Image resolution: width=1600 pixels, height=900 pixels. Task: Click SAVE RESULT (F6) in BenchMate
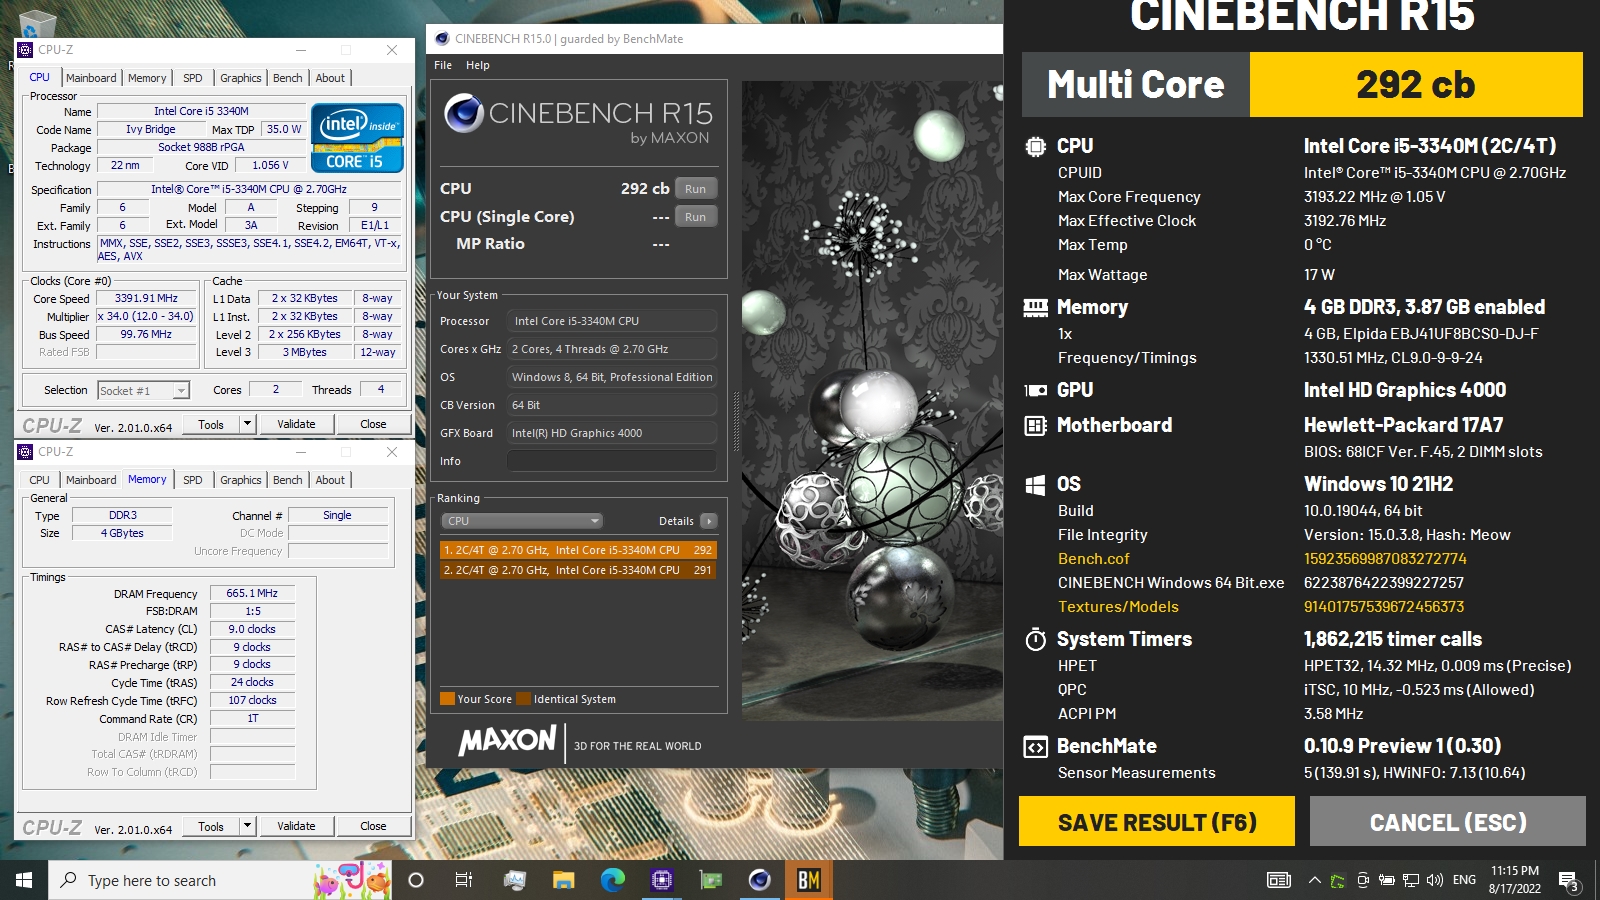[x=1157, y=822]
